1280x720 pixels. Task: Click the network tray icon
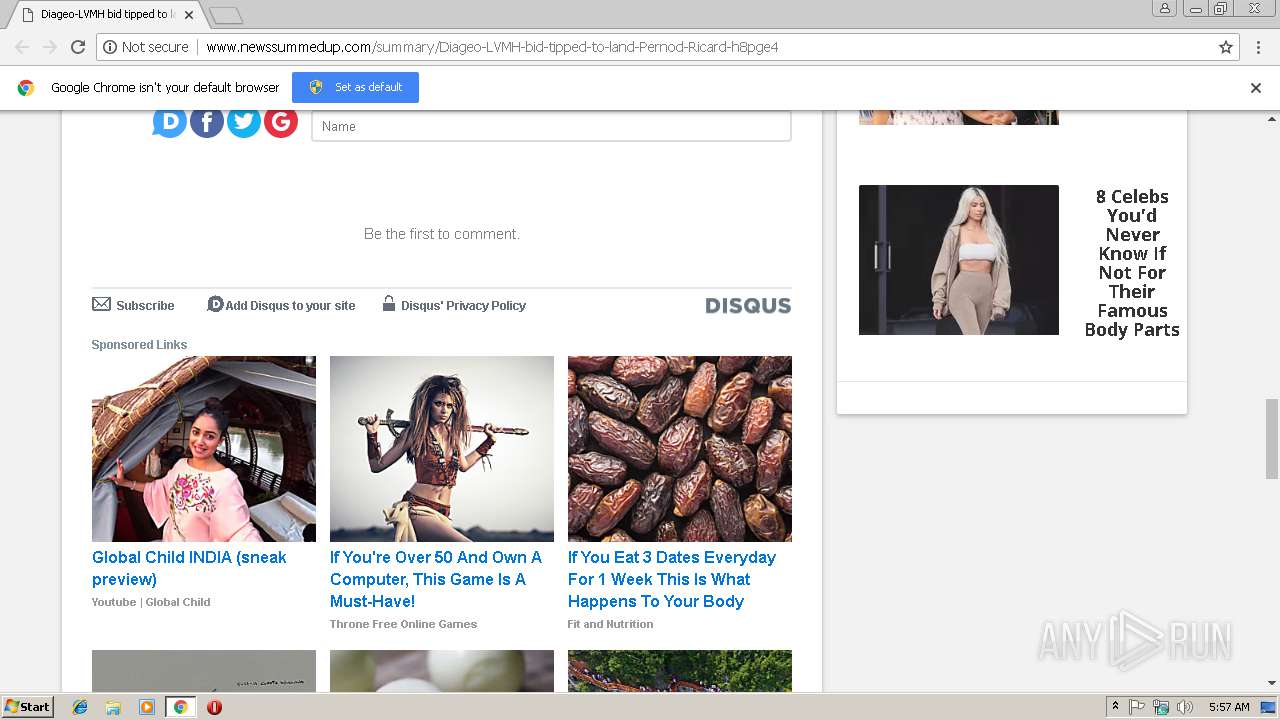(1161, 707)
